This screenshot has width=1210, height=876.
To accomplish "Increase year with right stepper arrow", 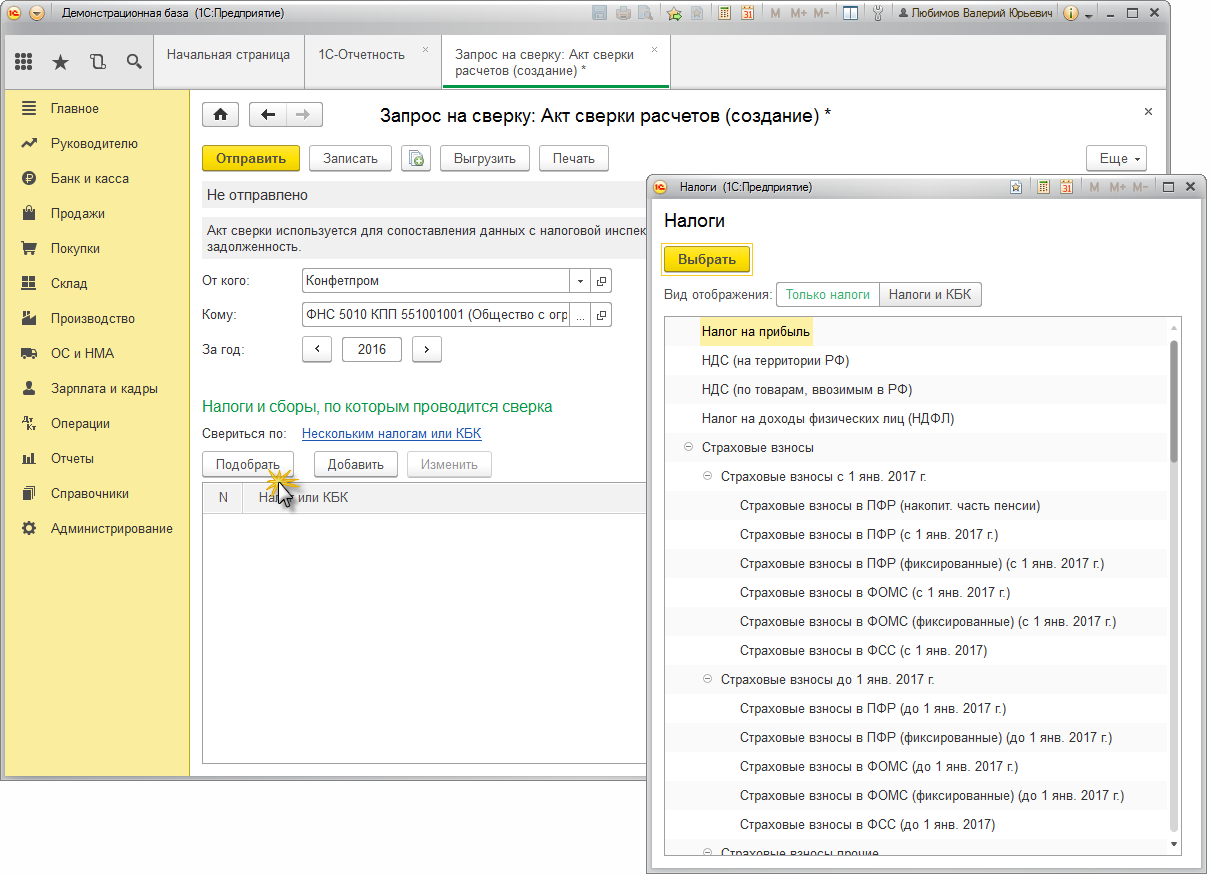I will pyautogui.click(x=427, y=349).
